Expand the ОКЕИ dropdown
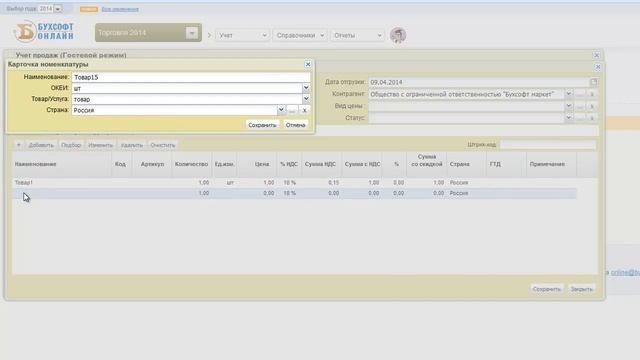The height and width of the screenshot is (360, 640). tap(306, 88)
